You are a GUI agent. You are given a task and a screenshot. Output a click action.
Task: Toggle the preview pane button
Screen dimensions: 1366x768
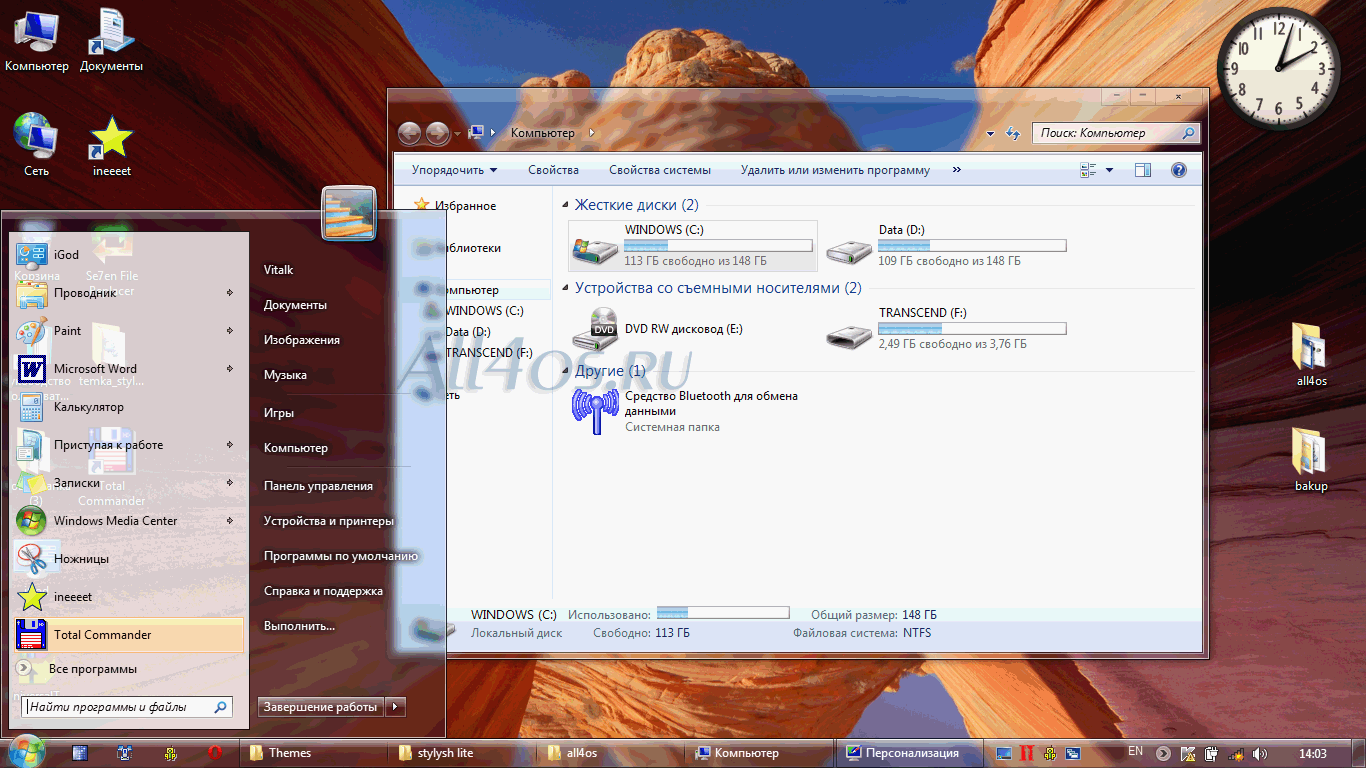coord(1143,170)
